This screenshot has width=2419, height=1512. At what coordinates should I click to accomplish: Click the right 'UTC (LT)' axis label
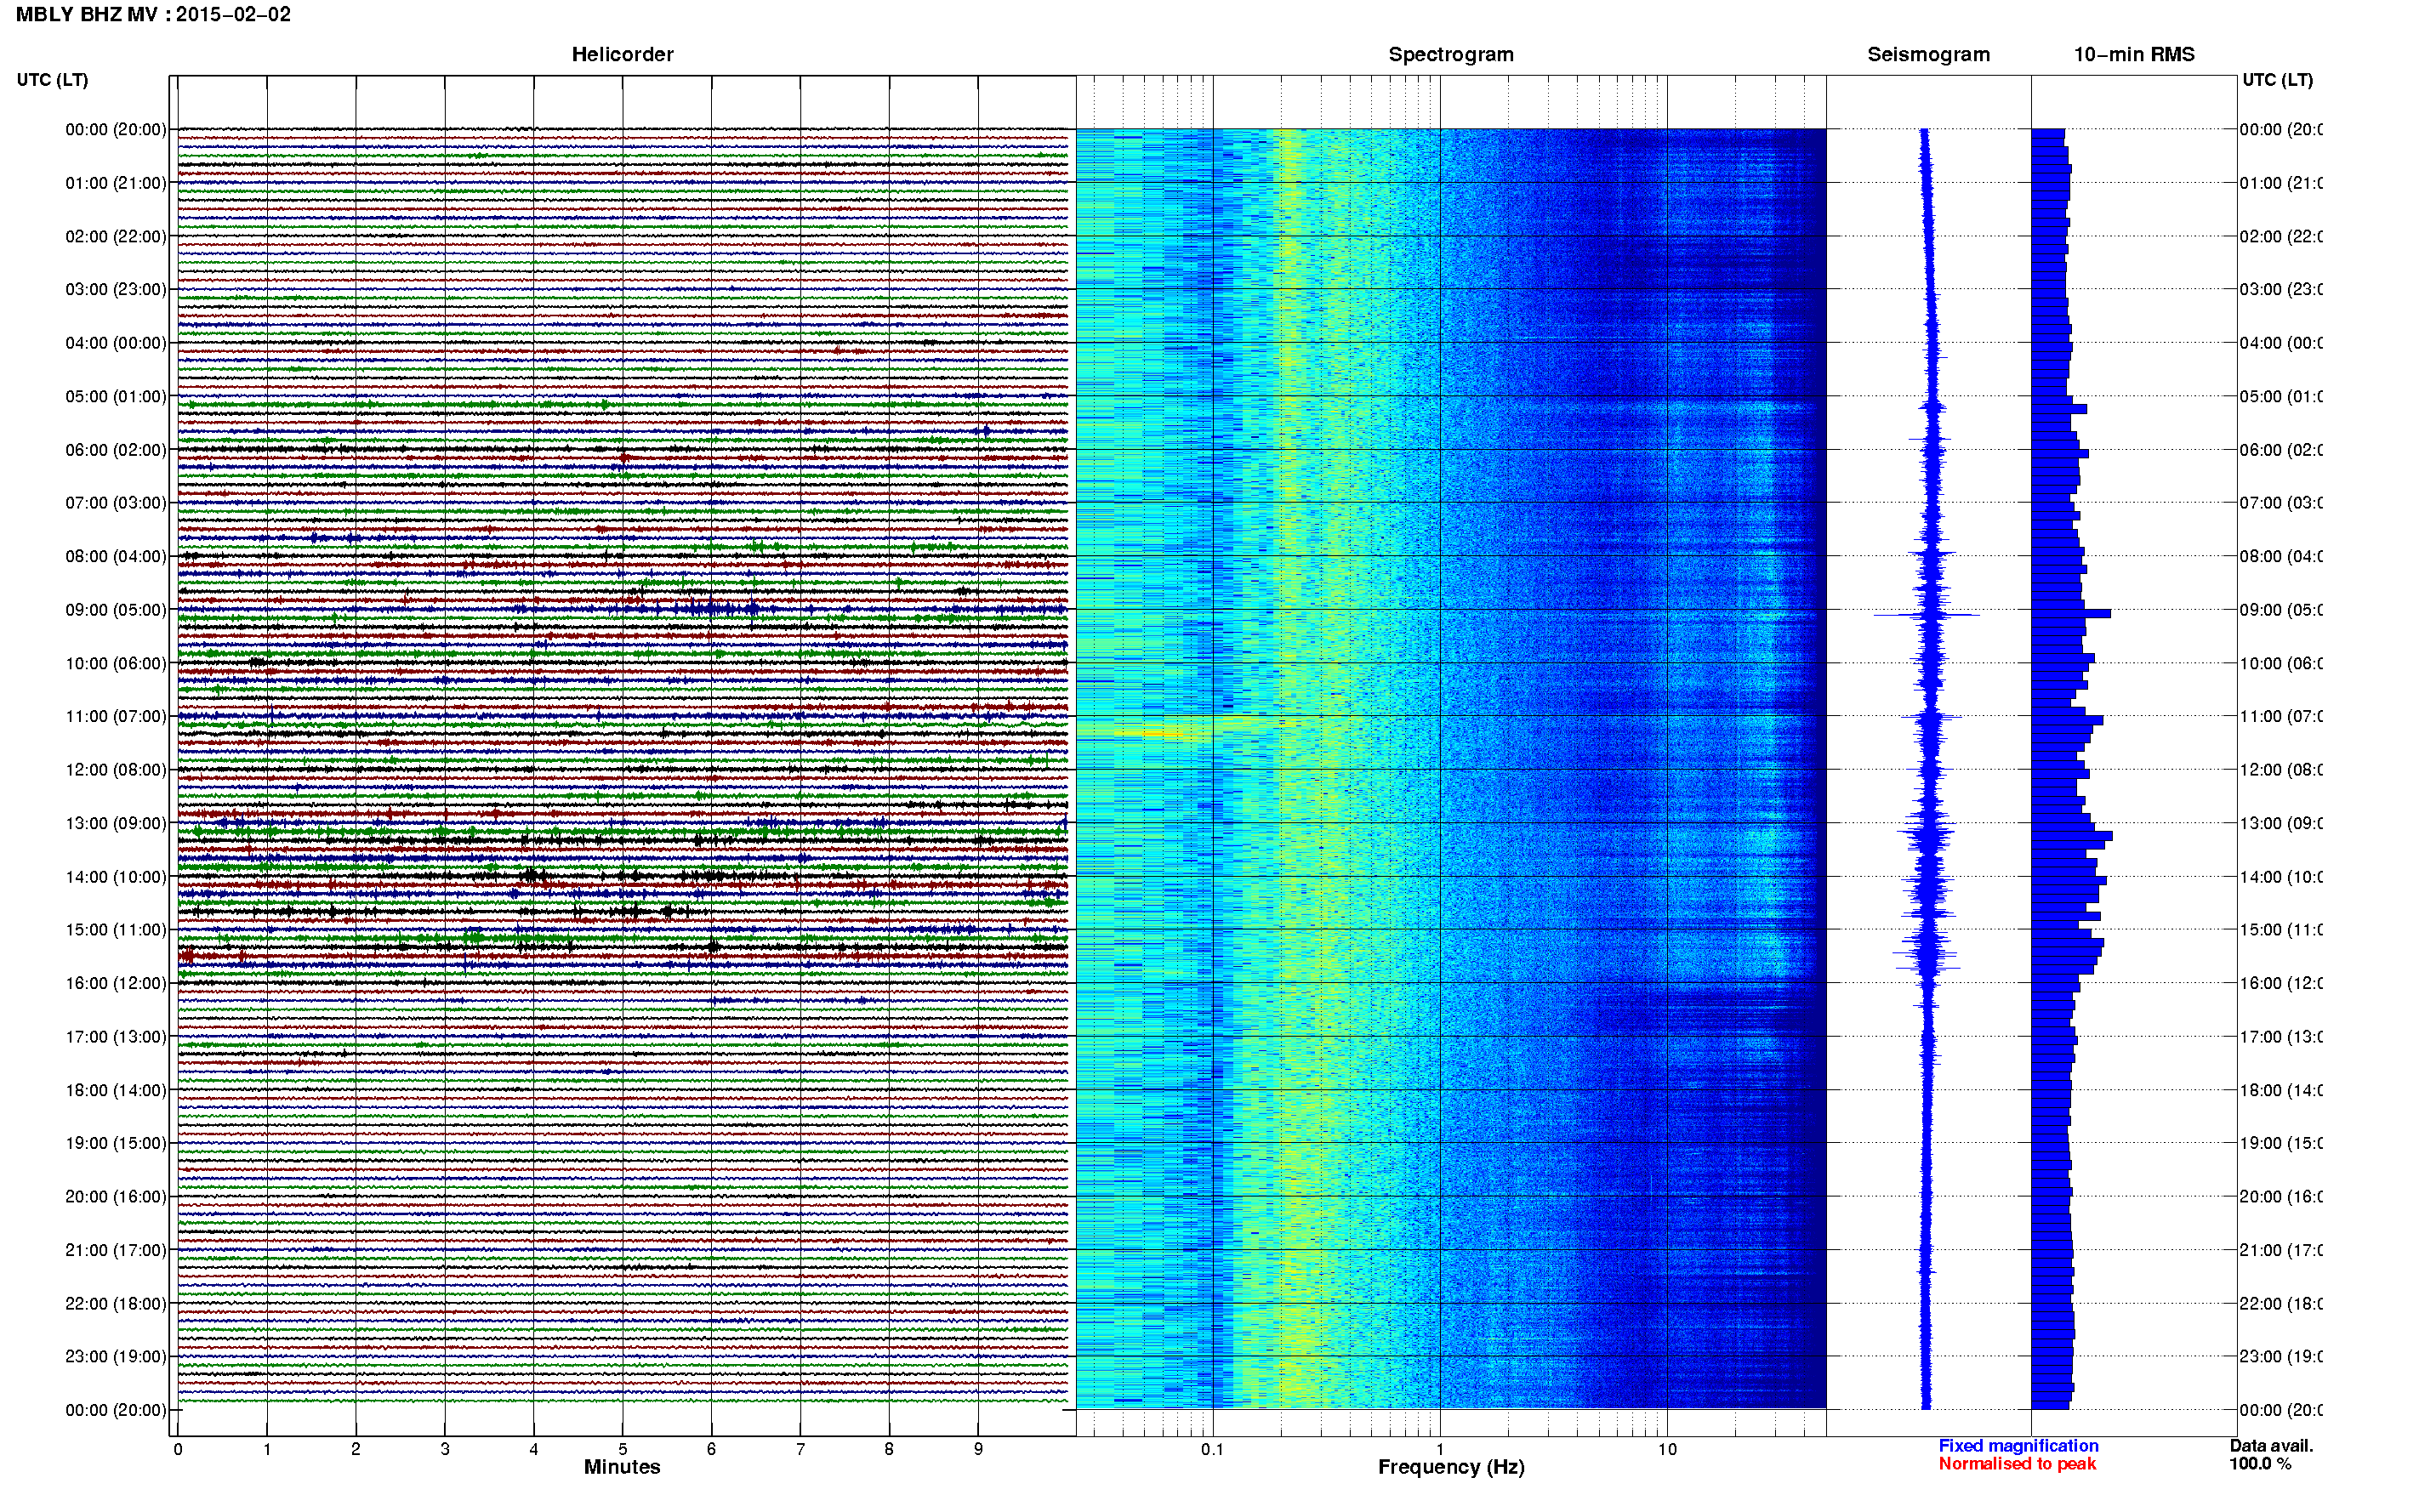(x=2277, y=79)
